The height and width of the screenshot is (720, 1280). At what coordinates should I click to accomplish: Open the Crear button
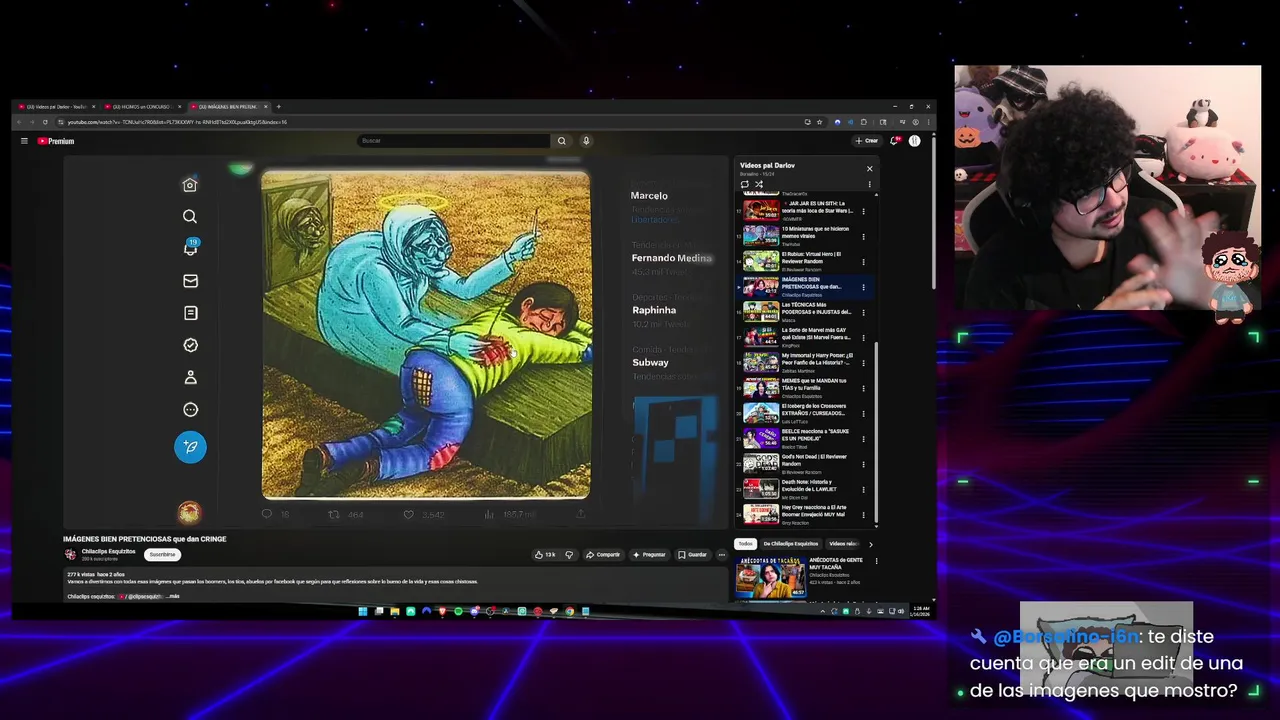click(867, 141)
